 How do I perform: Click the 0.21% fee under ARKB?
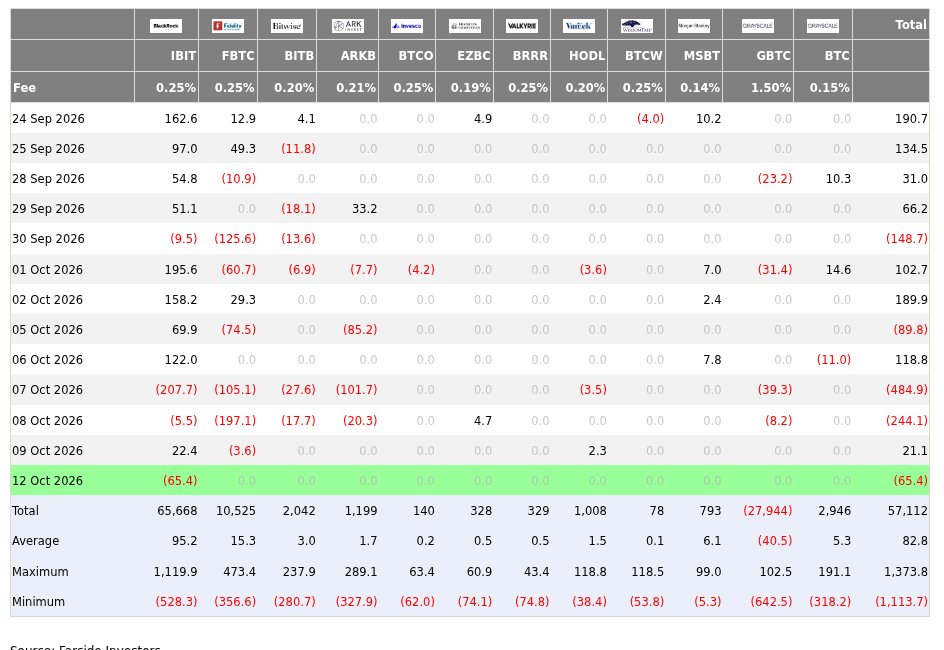[x=356, y=88]
